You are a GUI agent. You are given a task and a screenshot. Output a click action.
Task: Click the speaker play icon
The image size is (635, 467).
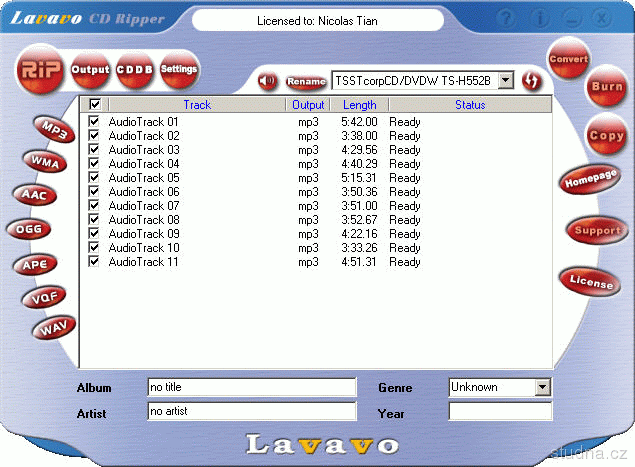click(x=267, y=81)
